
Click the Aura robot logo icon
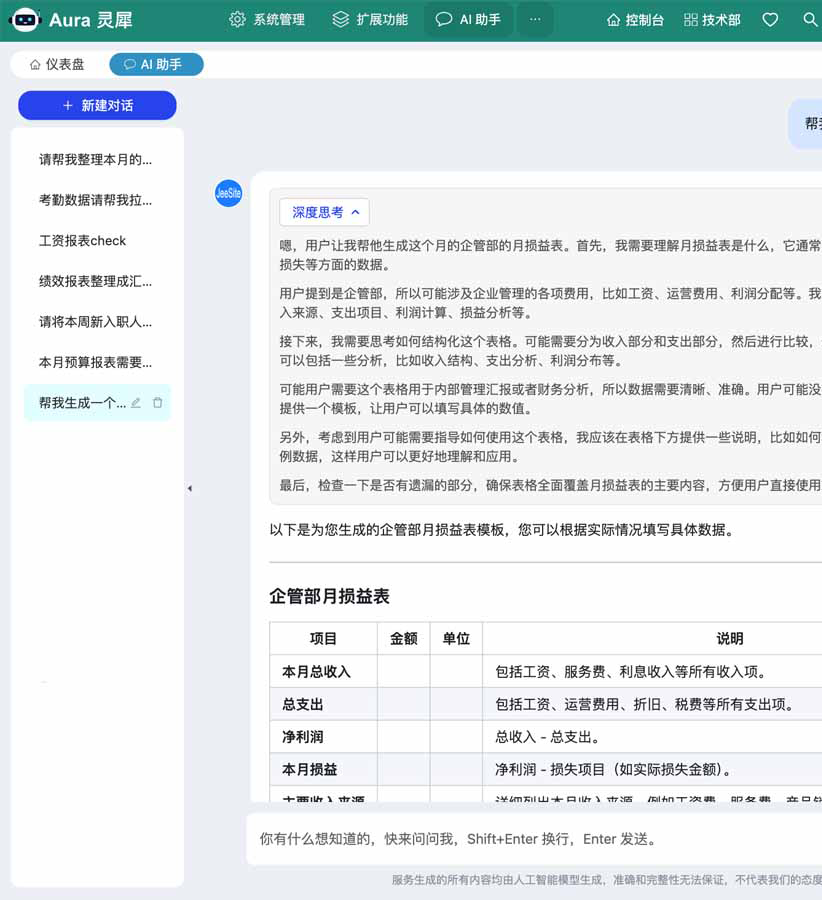[25, 20]
